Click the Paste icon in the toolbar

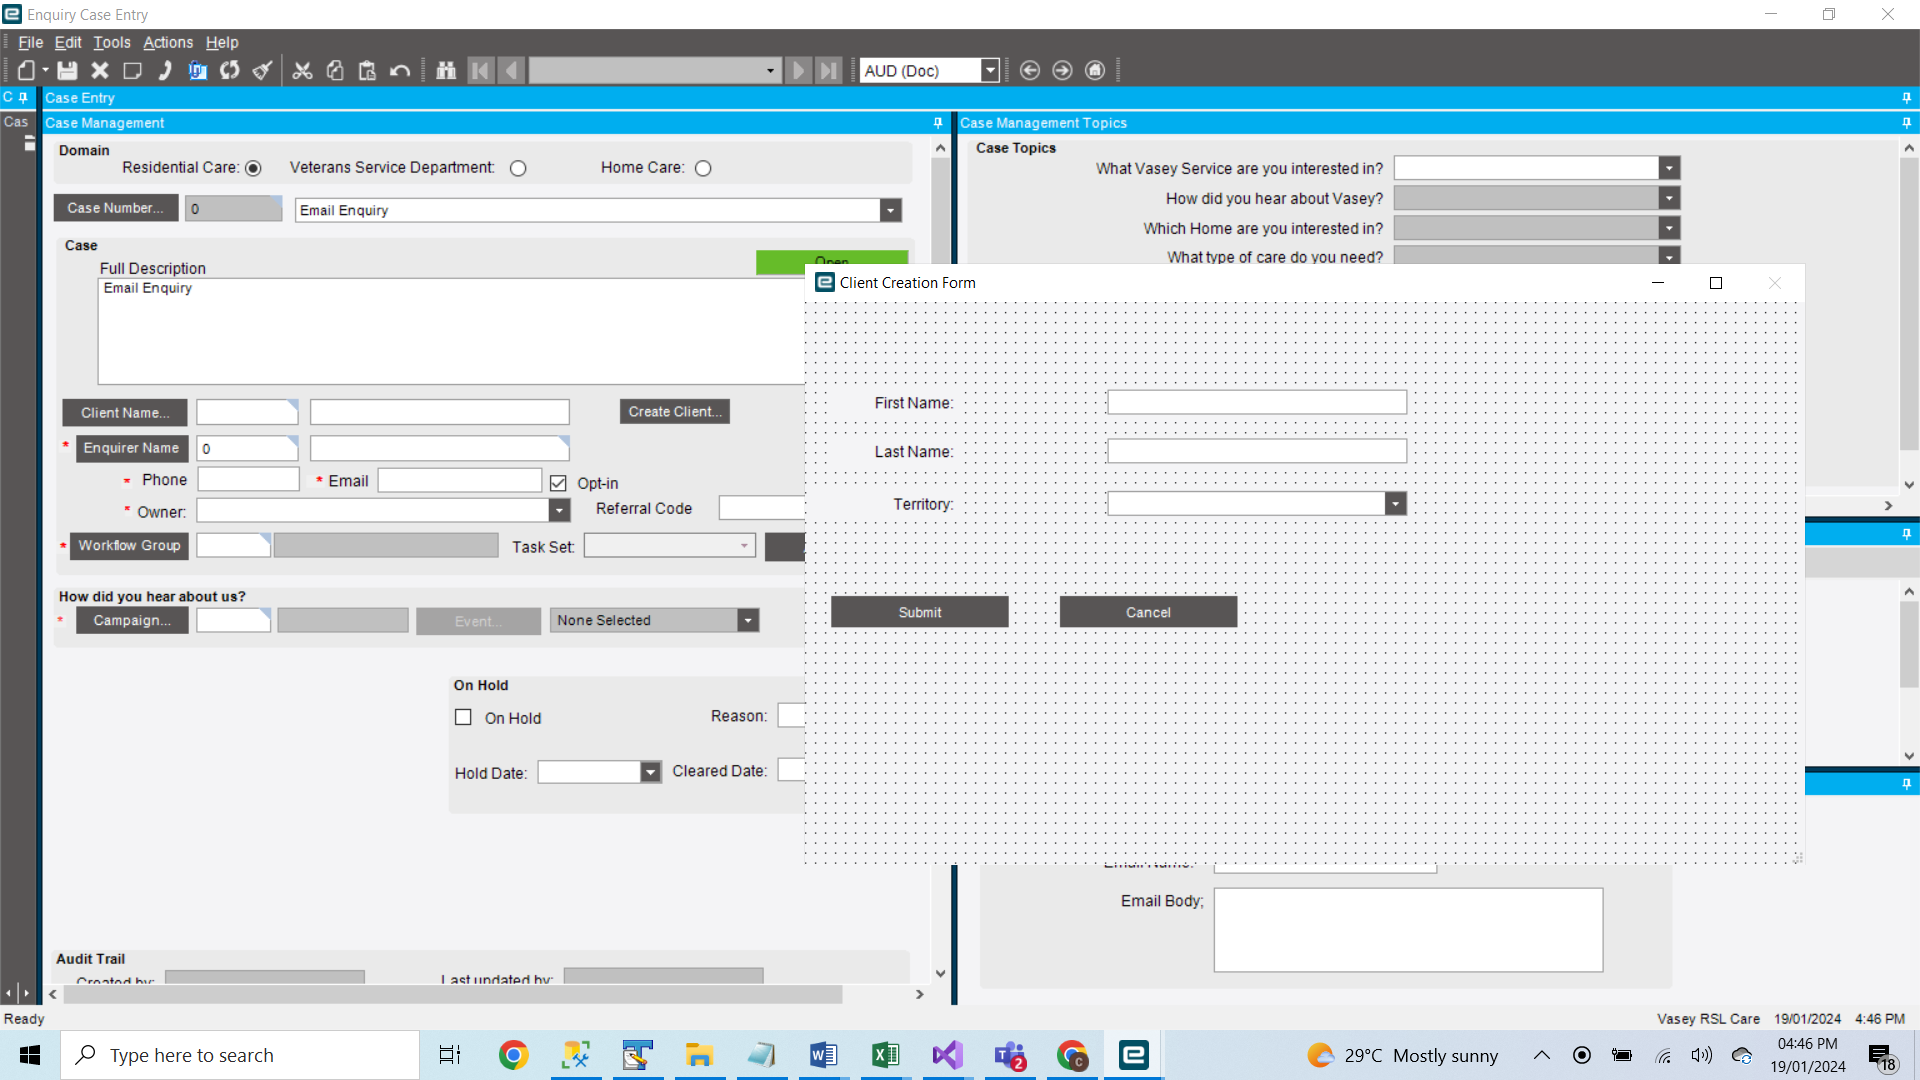coord(367,70)
